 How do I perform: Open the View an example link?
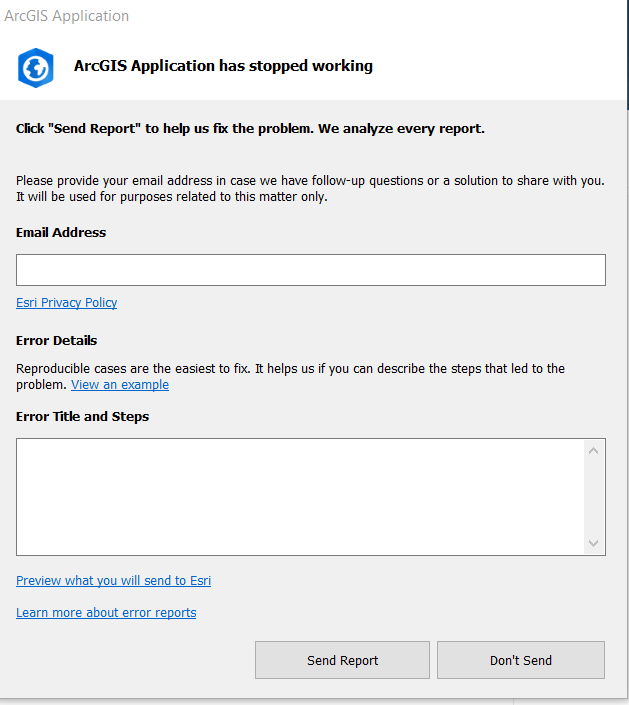click(120, 385)
